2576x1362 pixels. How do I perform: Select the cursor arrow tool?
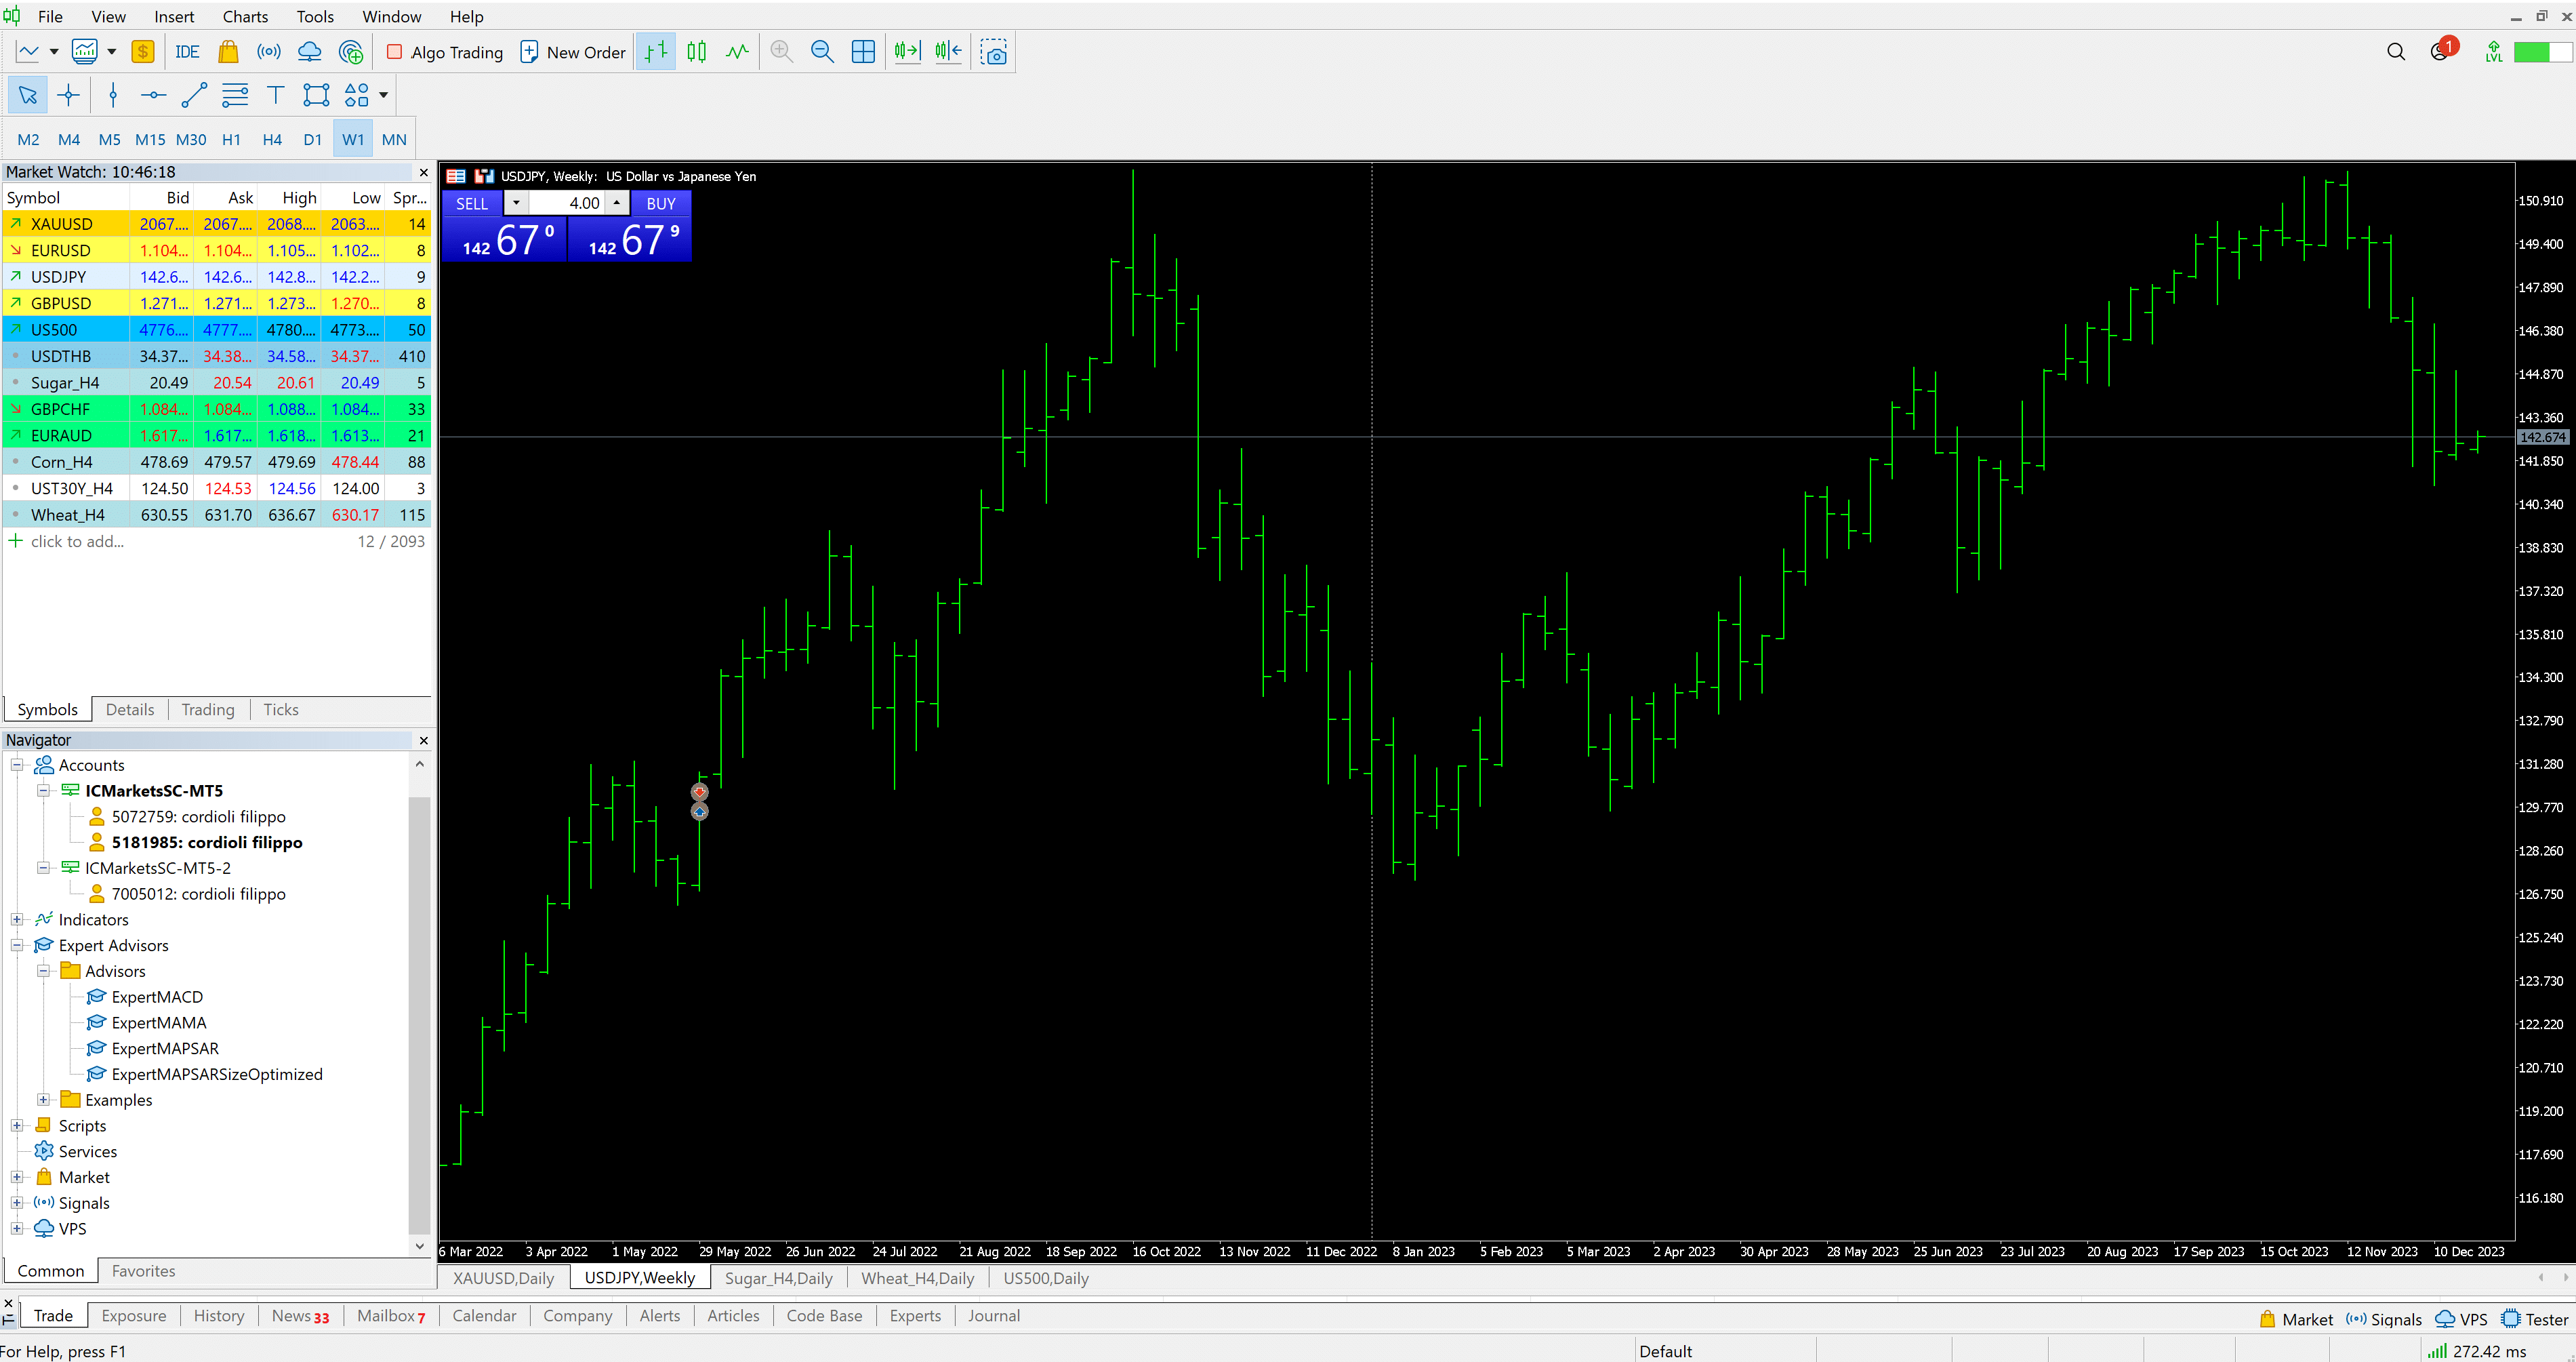28,95
